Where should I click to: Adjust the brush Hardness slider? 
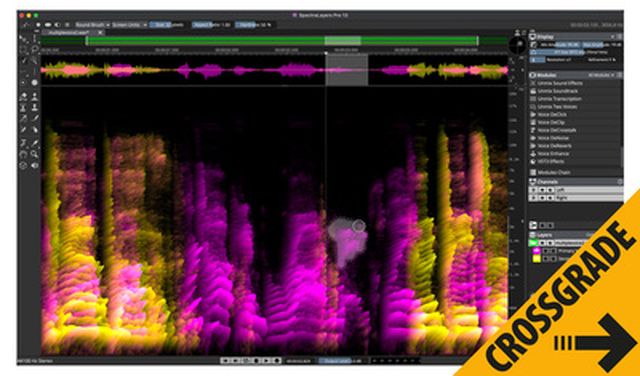click(253, 25)
